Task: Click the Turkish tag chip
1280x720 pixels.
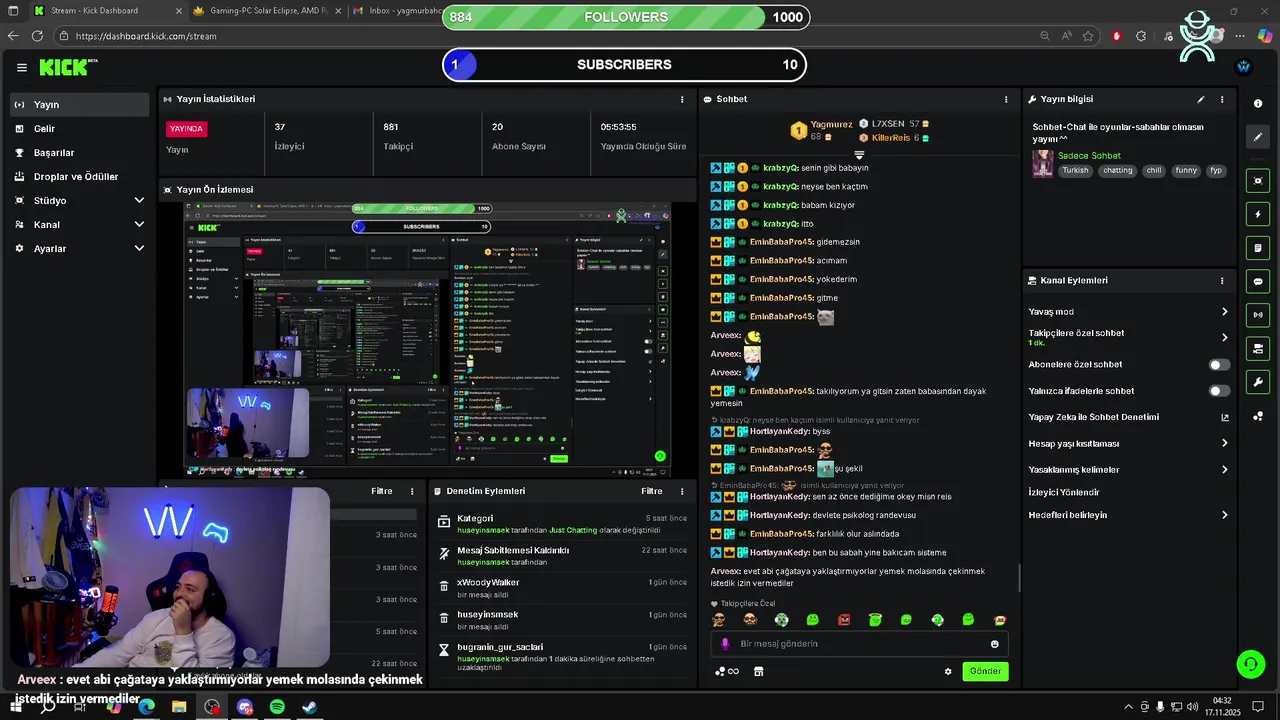Action: [1075, 170]
